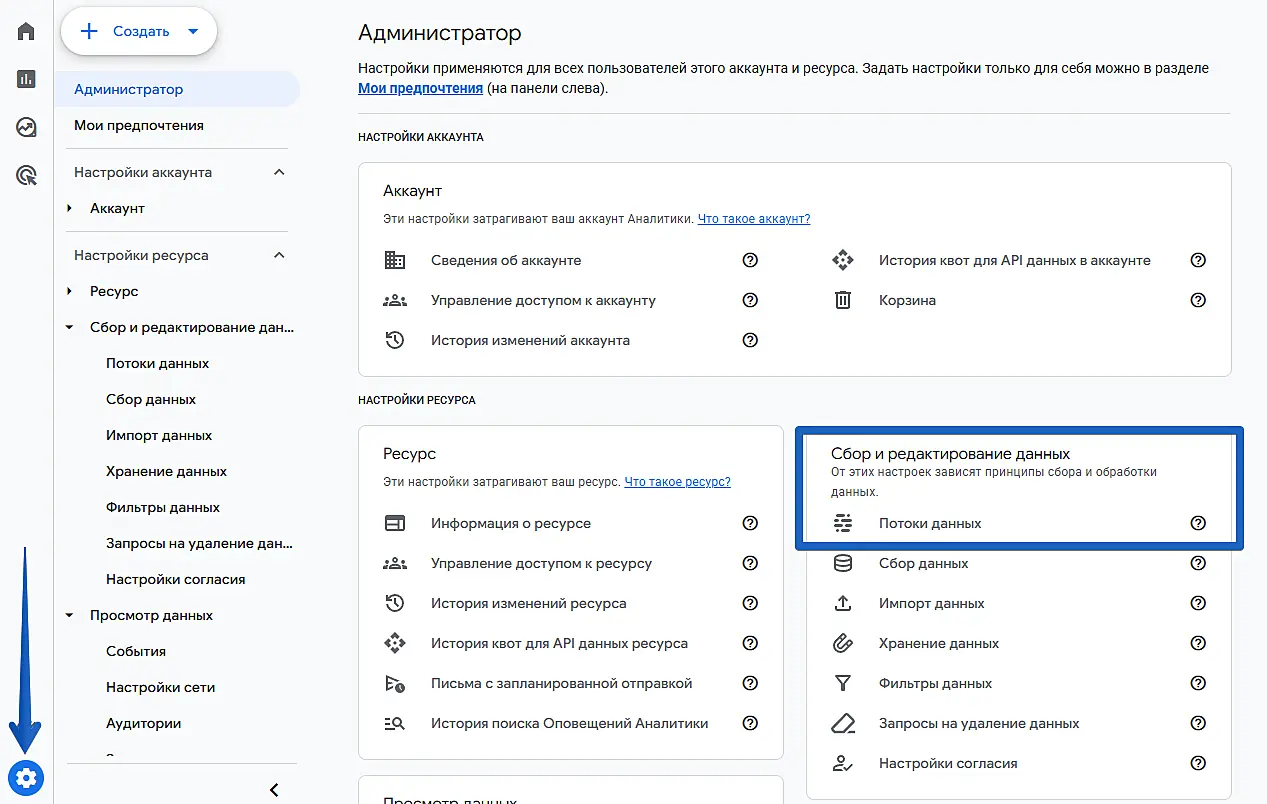Collapse the Просмотр данных sidebar group
This screenshot has height=804, width=1267.
point(70,615)
